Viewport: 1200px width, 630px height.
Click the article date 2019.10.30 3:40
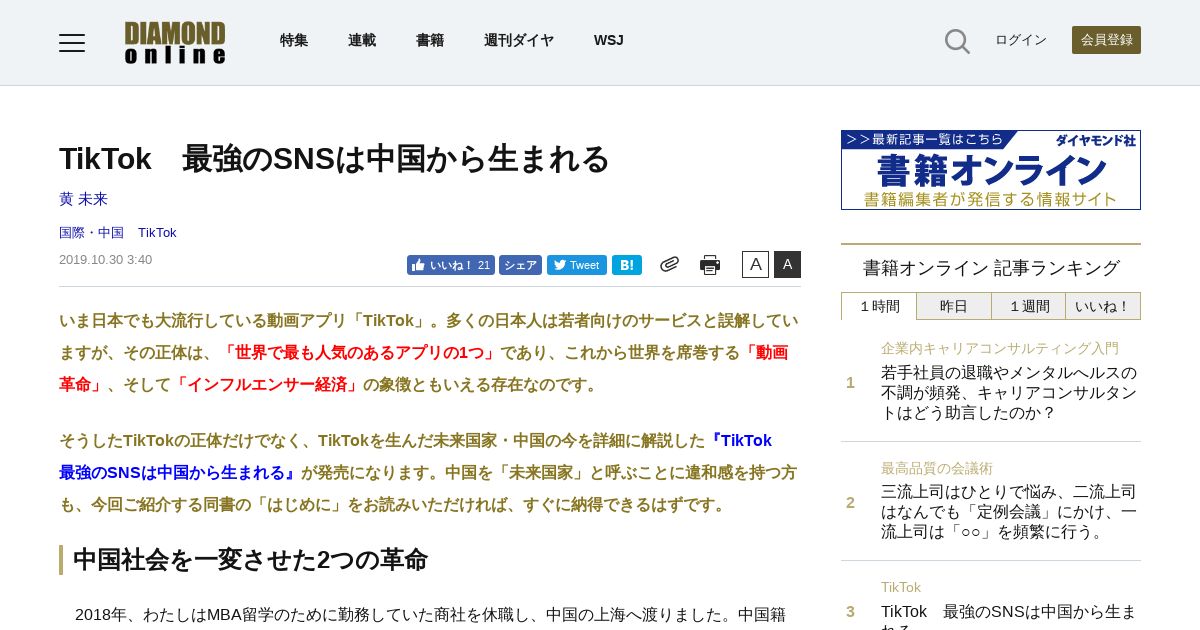point(106,259)
